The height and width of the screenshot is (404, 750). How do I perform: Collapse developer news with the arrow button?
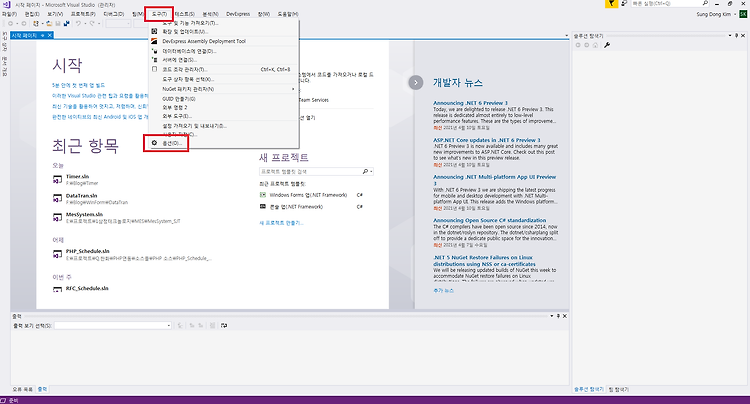tap(416, 83)
